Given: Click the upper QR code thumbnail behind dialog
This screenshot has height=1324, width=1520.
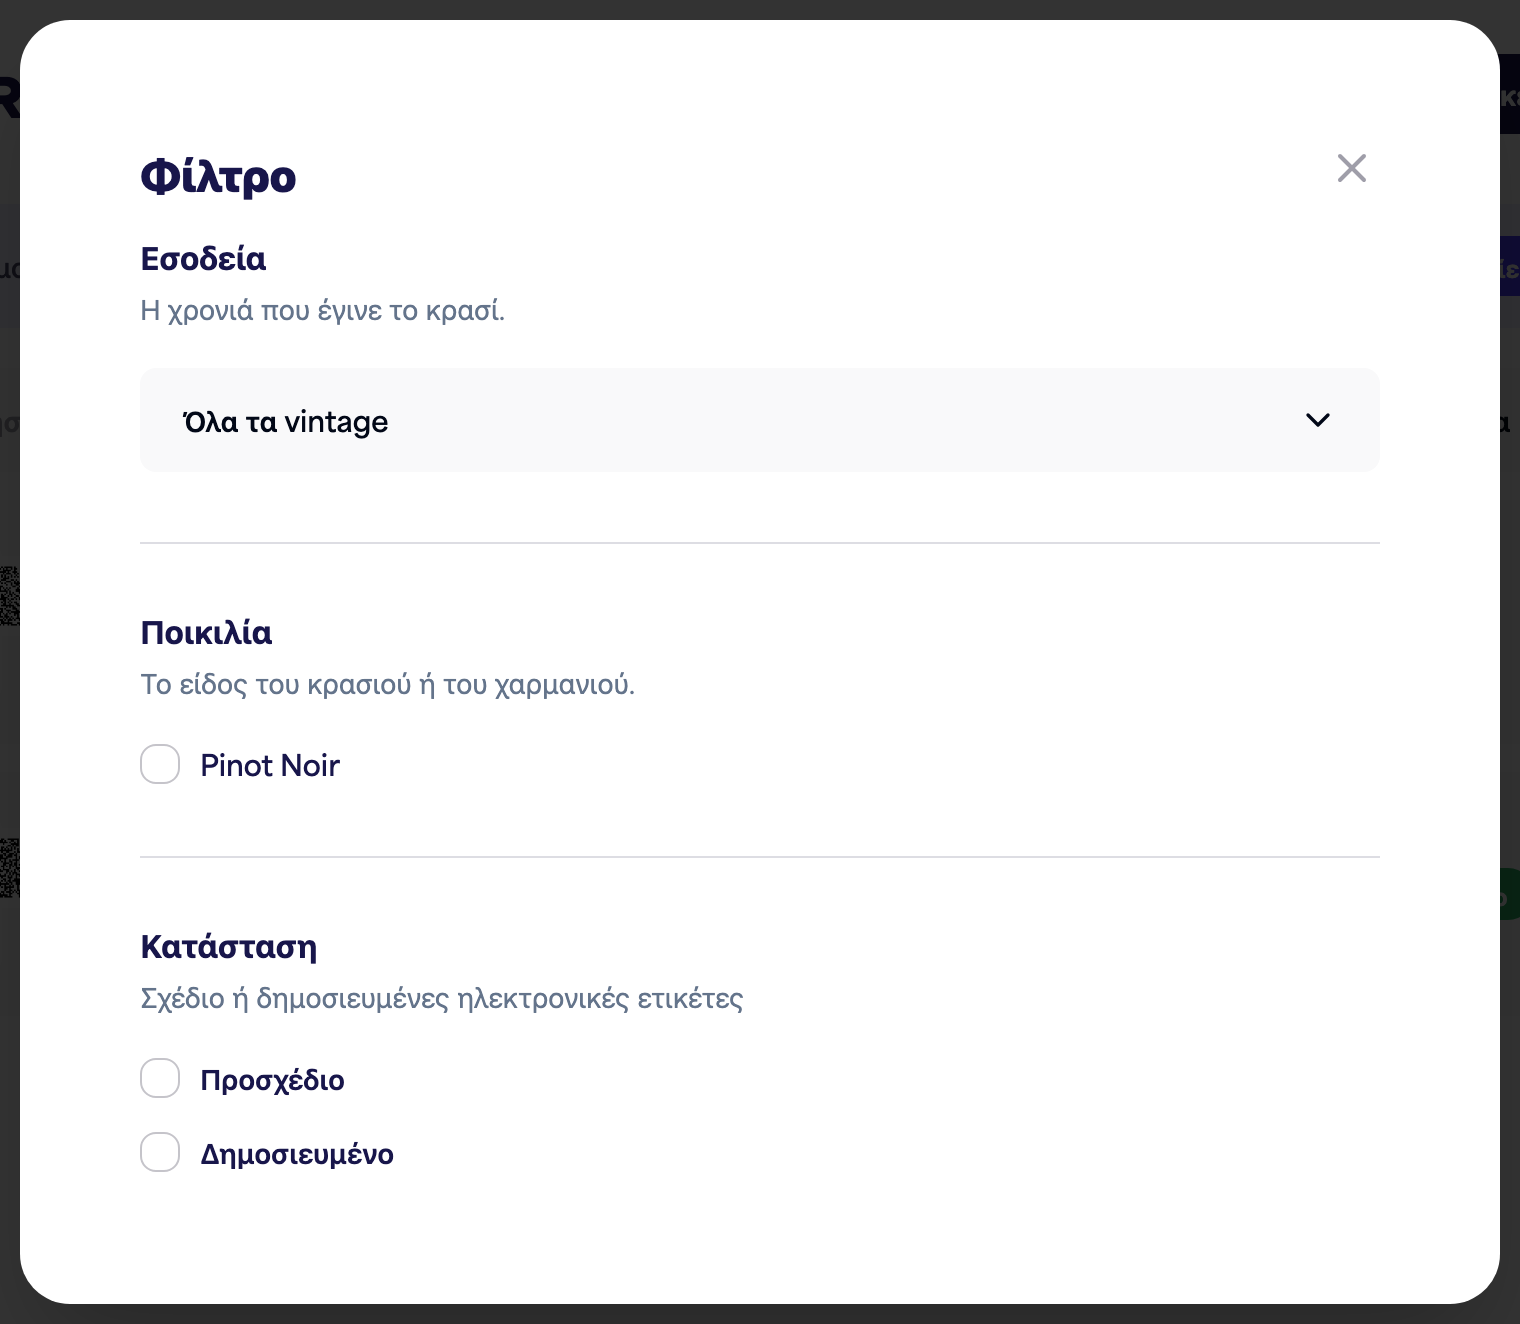Looking at the screenshot, I should pos(9,596).
